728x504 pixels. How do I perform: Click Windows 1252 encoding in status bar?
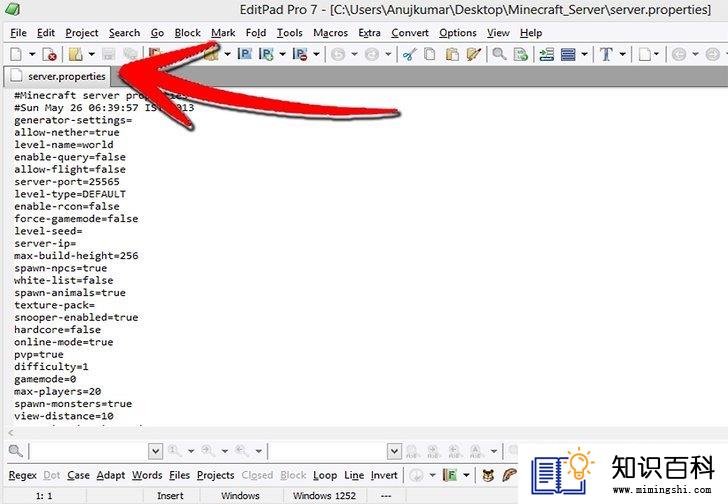(x=324, y=496)
